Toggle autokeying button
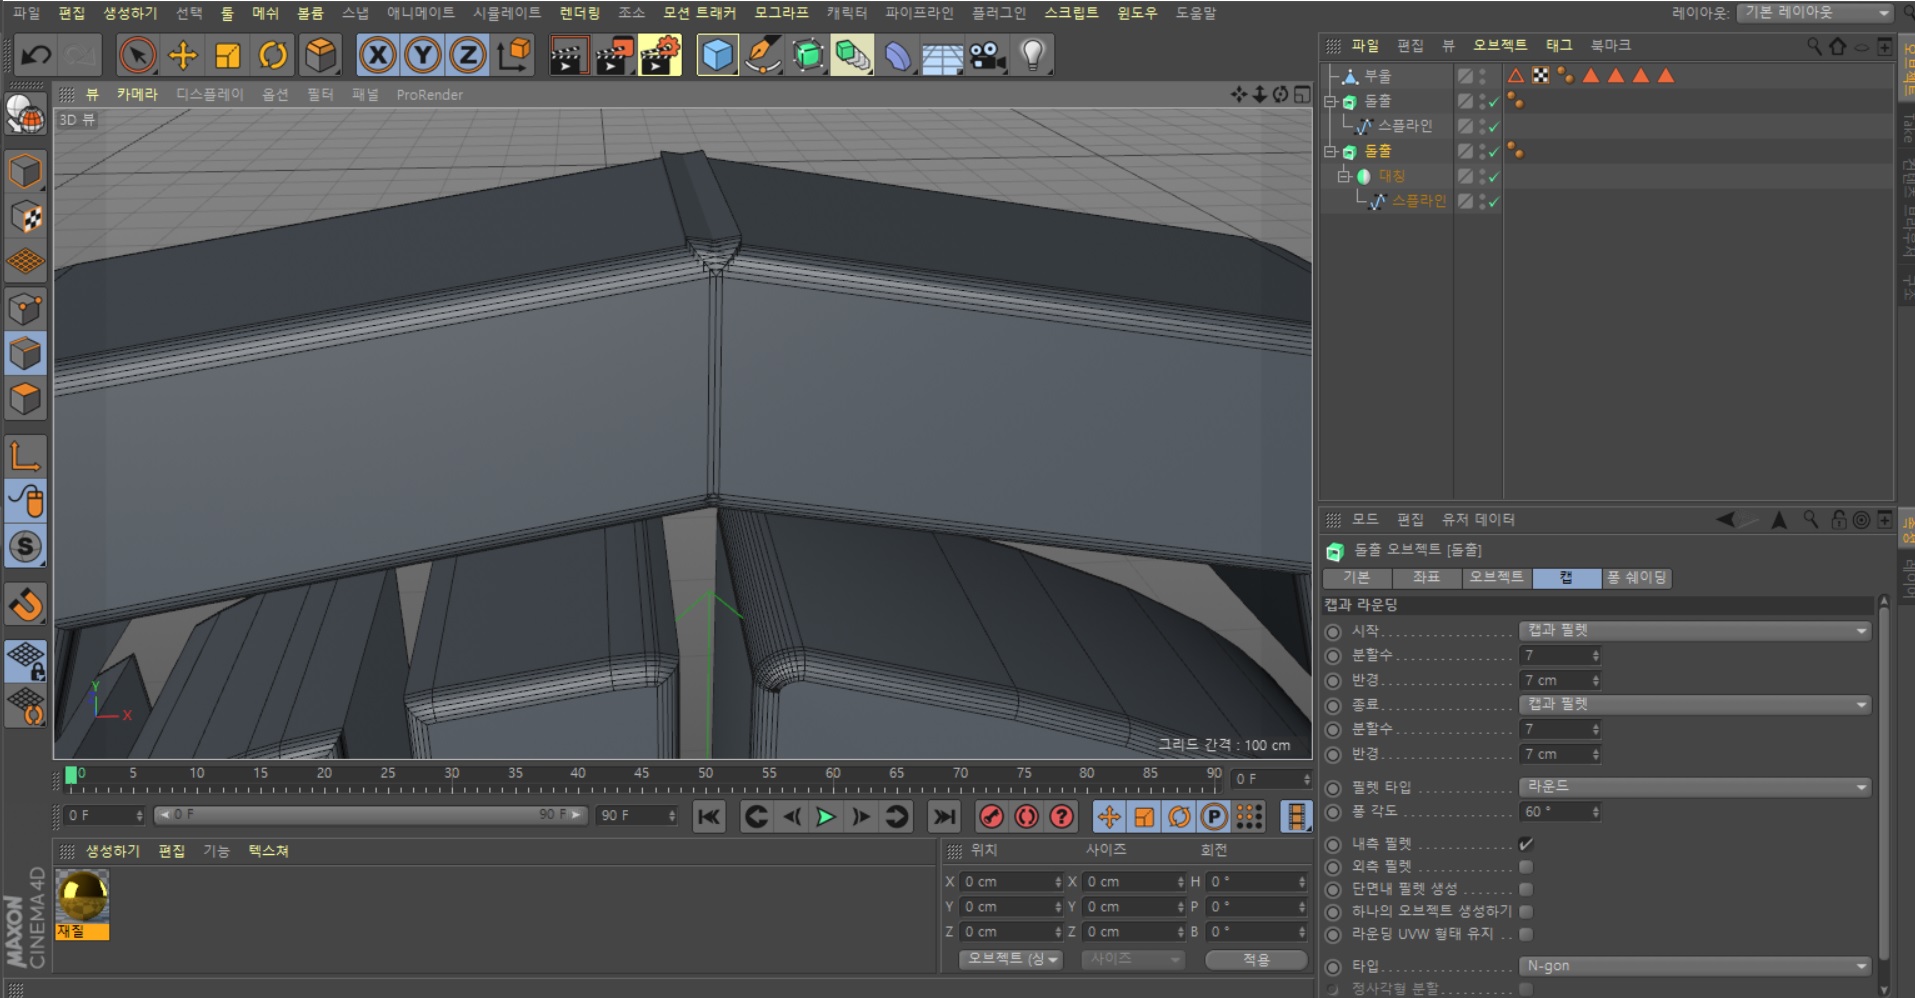The height and width of the screenshot is (998, 1915). (x=1026, y=817)
